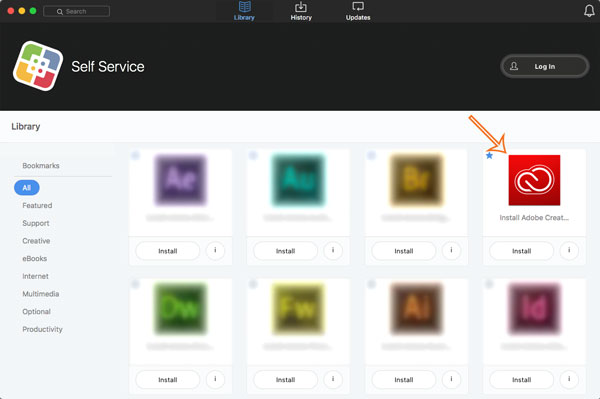Click the Fireworks (Fw) icon
600x399 pixels.
[x=298, y=309]
